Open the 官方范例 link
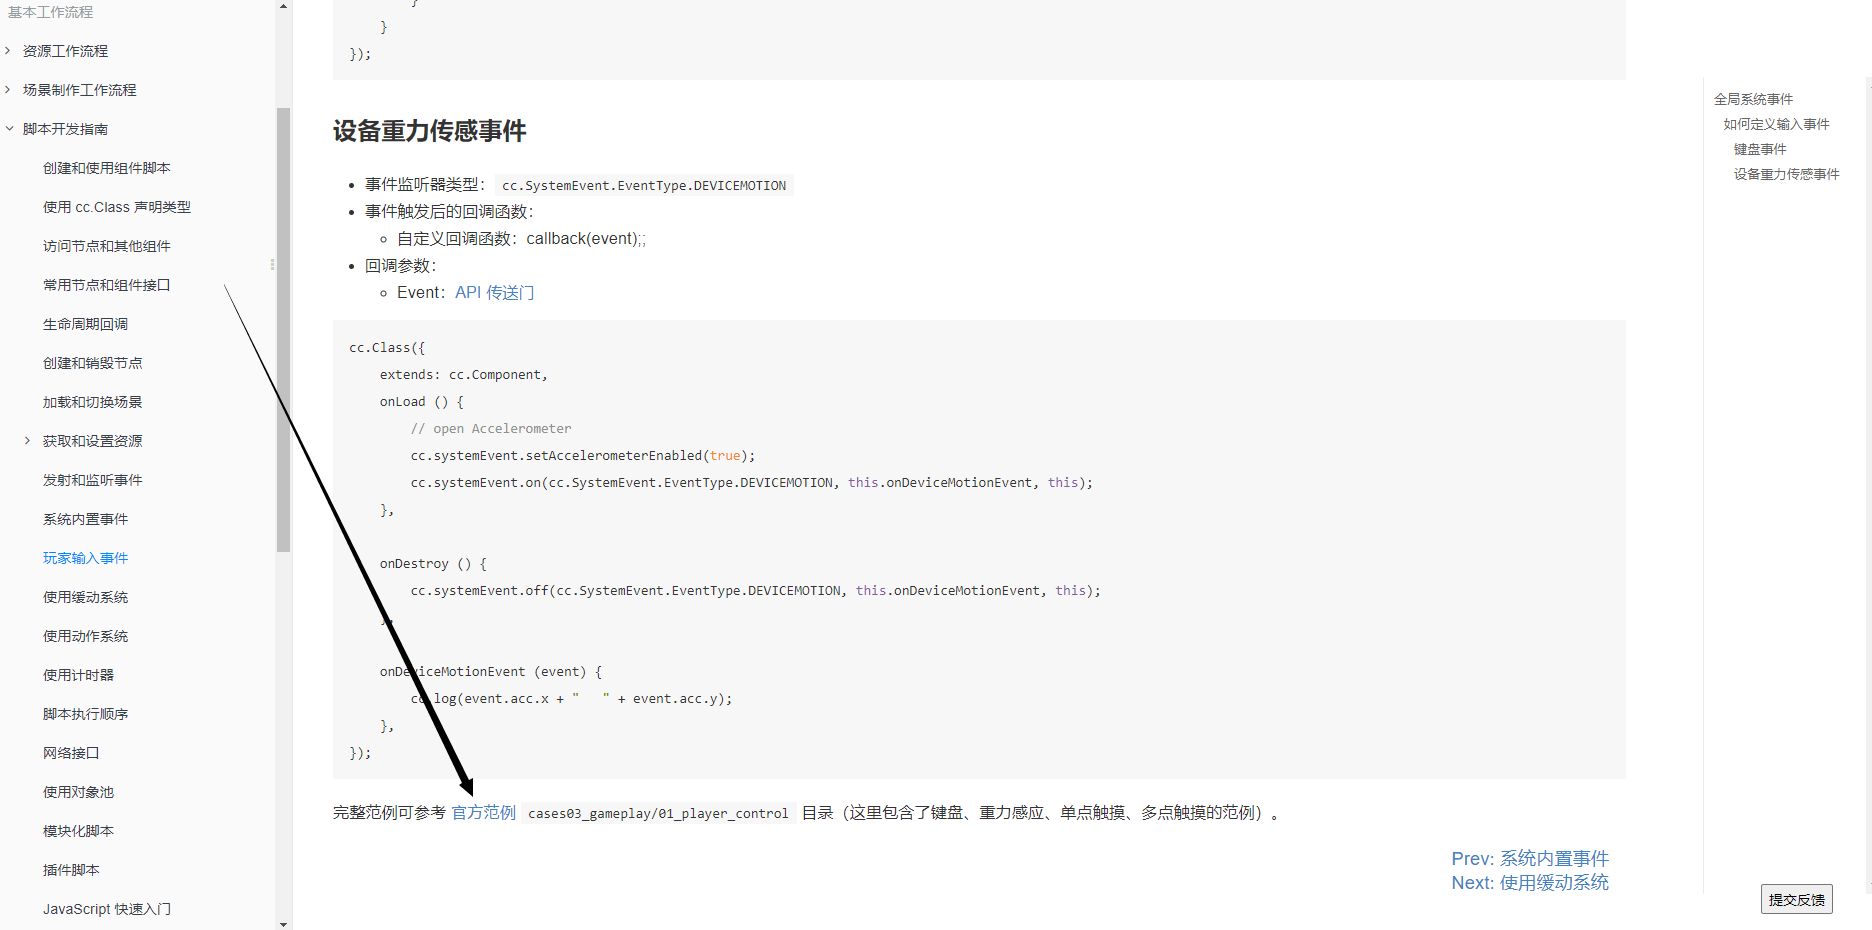Viewport: 1872px width, 930px height. [x=484, y=813]
